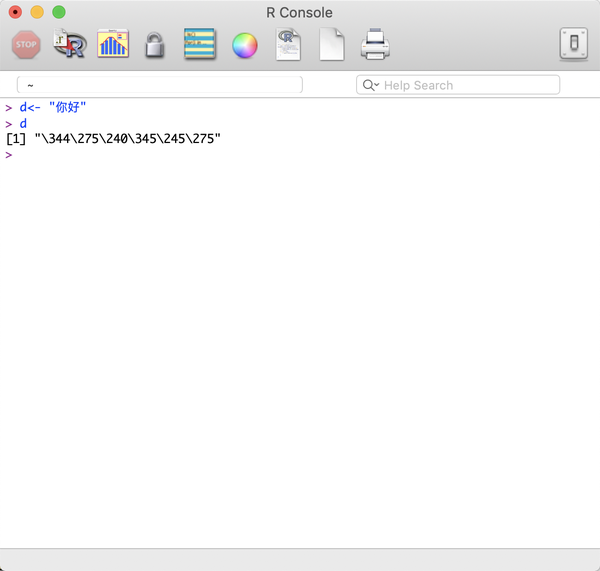Image resolution: width=600 pixels, height=571 pixels.
Task: Toggle the striped command history panel icon
Action: tap(200, 45)
